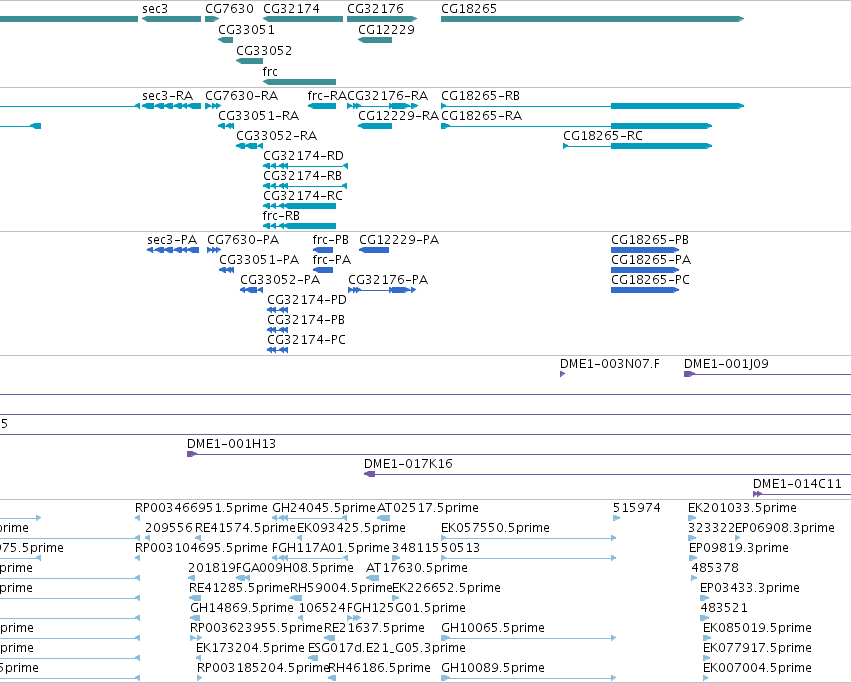Viewport: 851px width, 683px height.
Task: Open the EK007004.5prime EST label
Action: pos(757,668)
